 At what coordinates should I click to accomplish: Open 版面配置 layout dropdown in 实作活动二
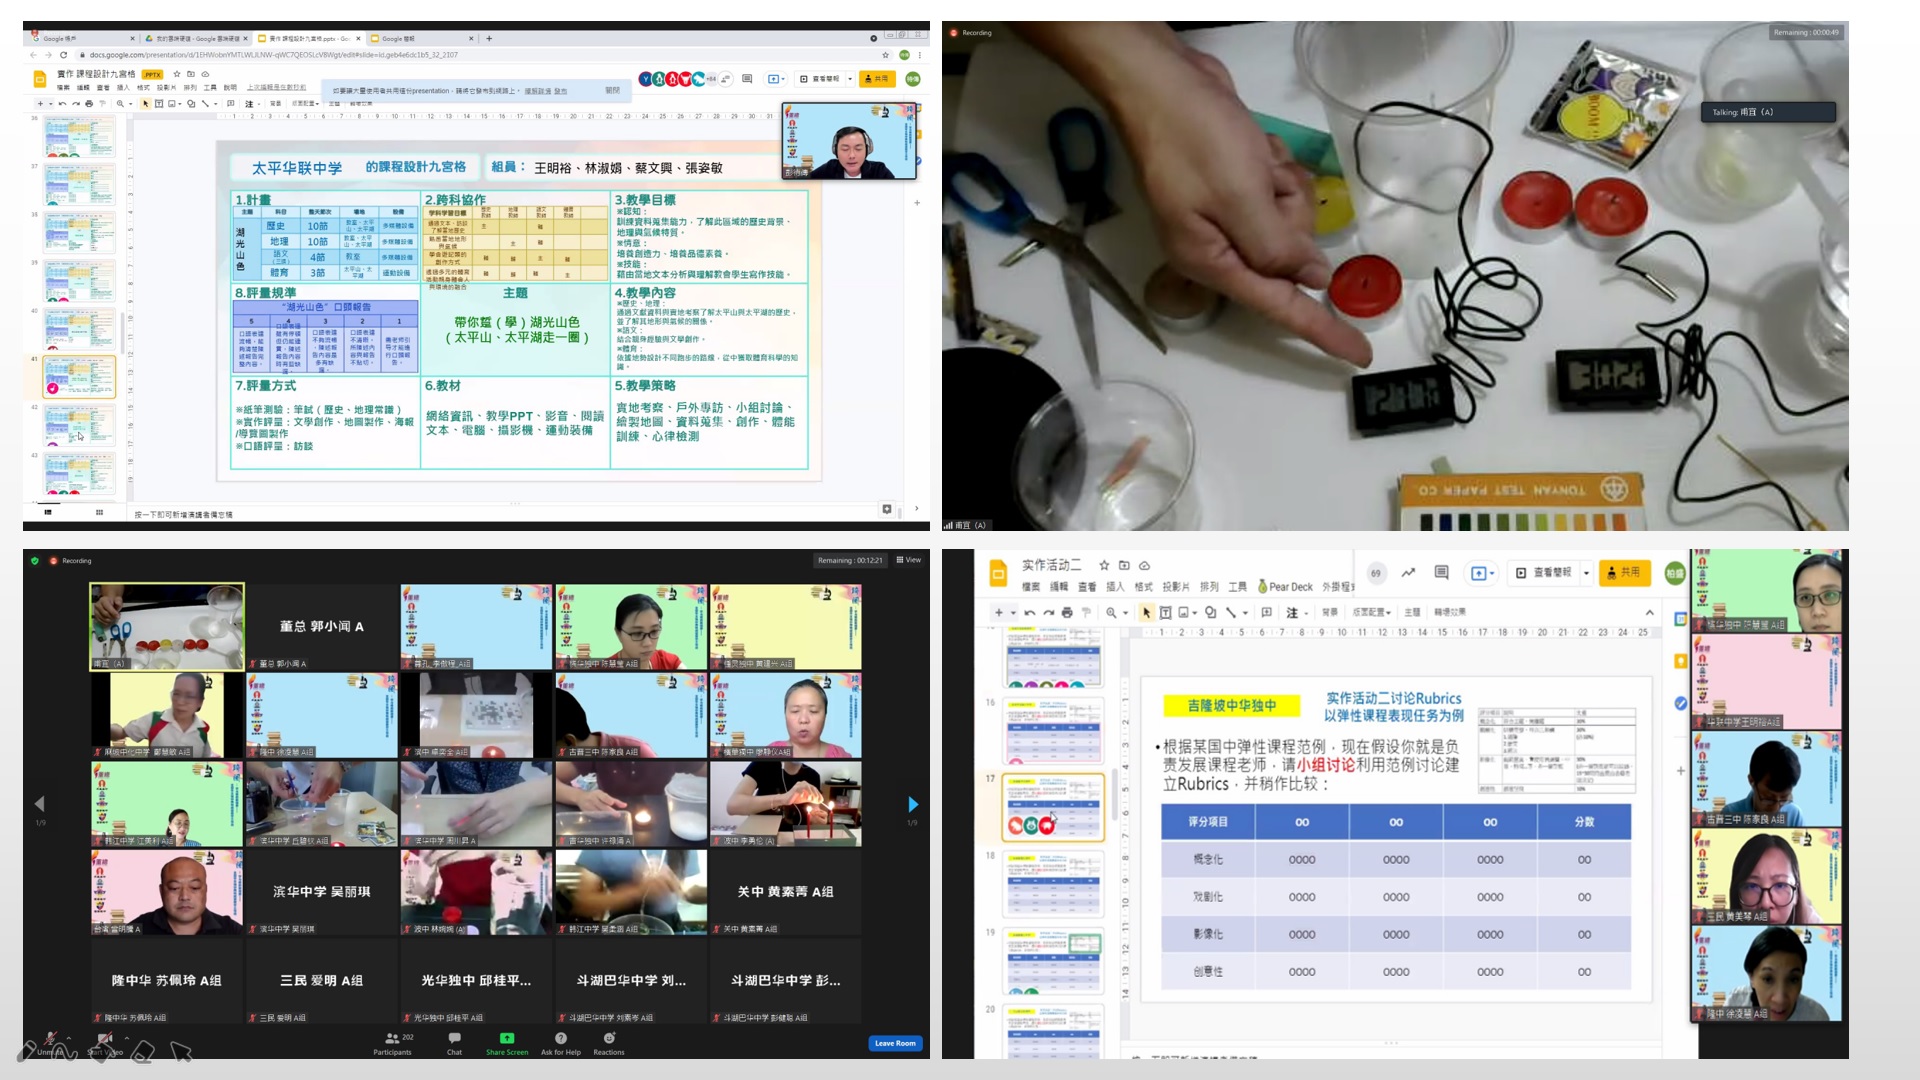[x=1372, y=612]
